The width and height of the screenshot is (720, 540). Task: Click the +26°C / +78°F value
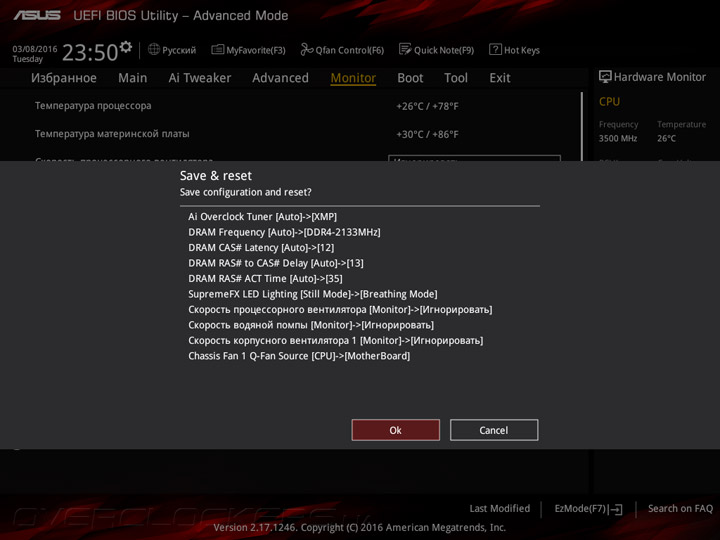[427, 107]
